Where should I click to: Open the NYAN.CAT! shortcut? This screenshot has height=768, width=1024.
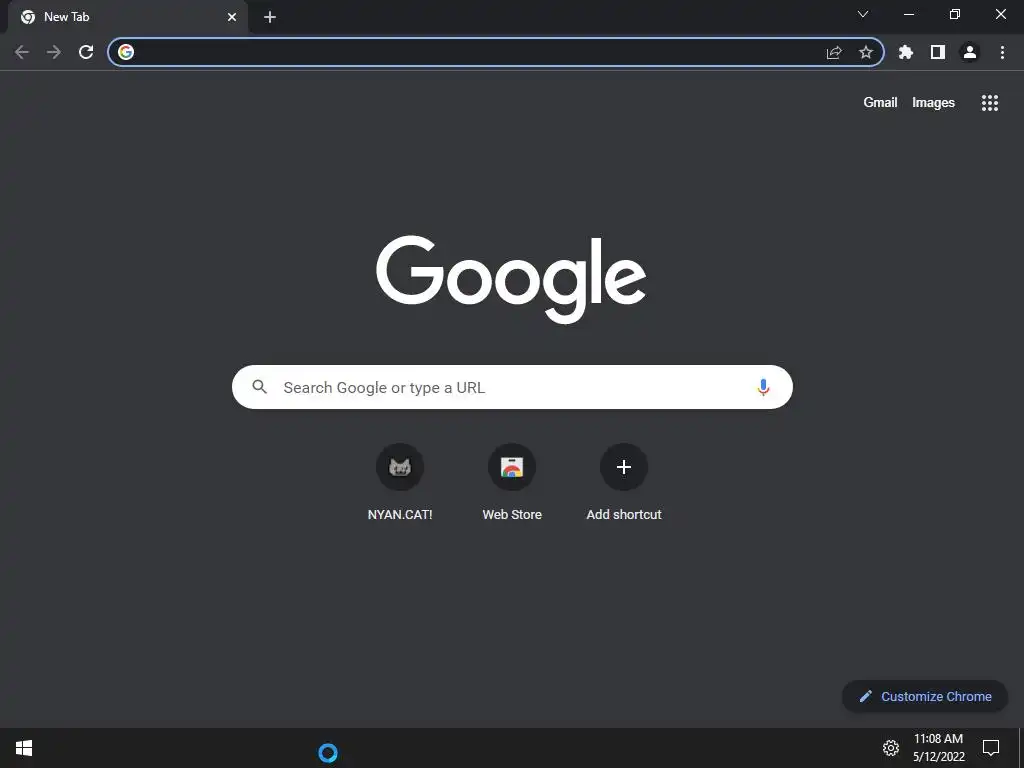pos(400,482)
